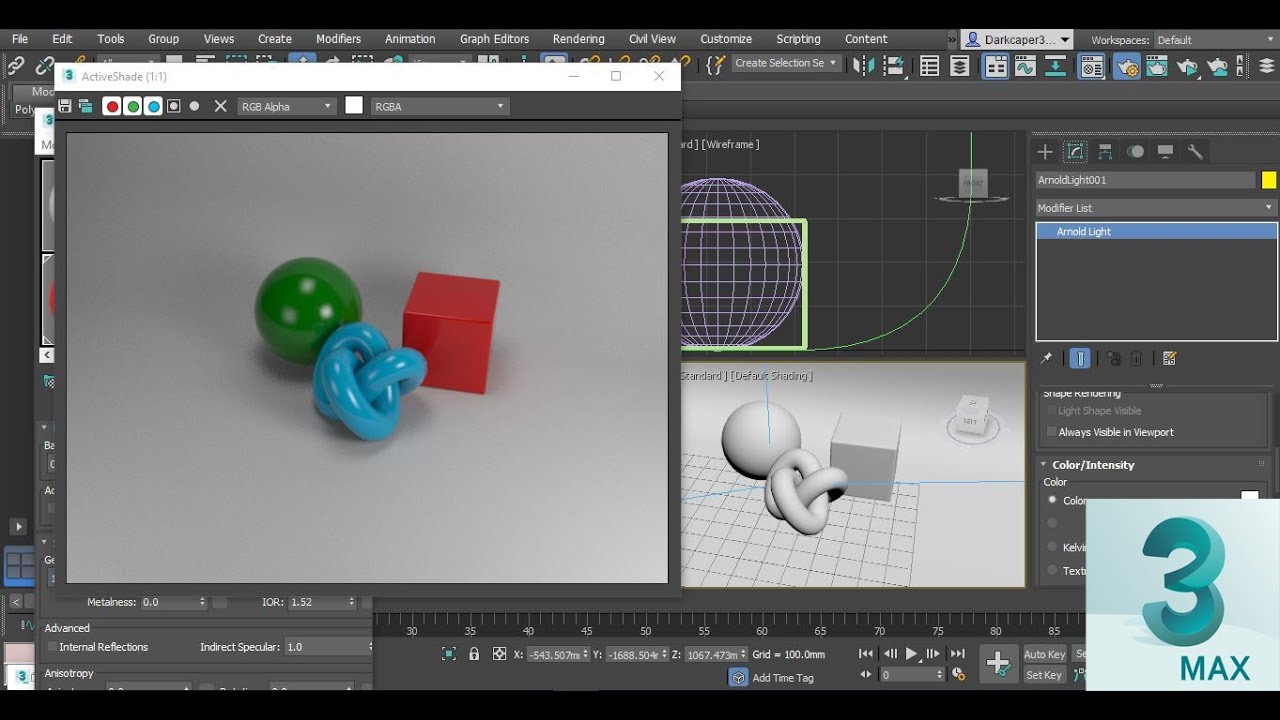1280x720 pixels.
Task: Click the ArnoldLight001 object name field
Action: coord(1144,180)
